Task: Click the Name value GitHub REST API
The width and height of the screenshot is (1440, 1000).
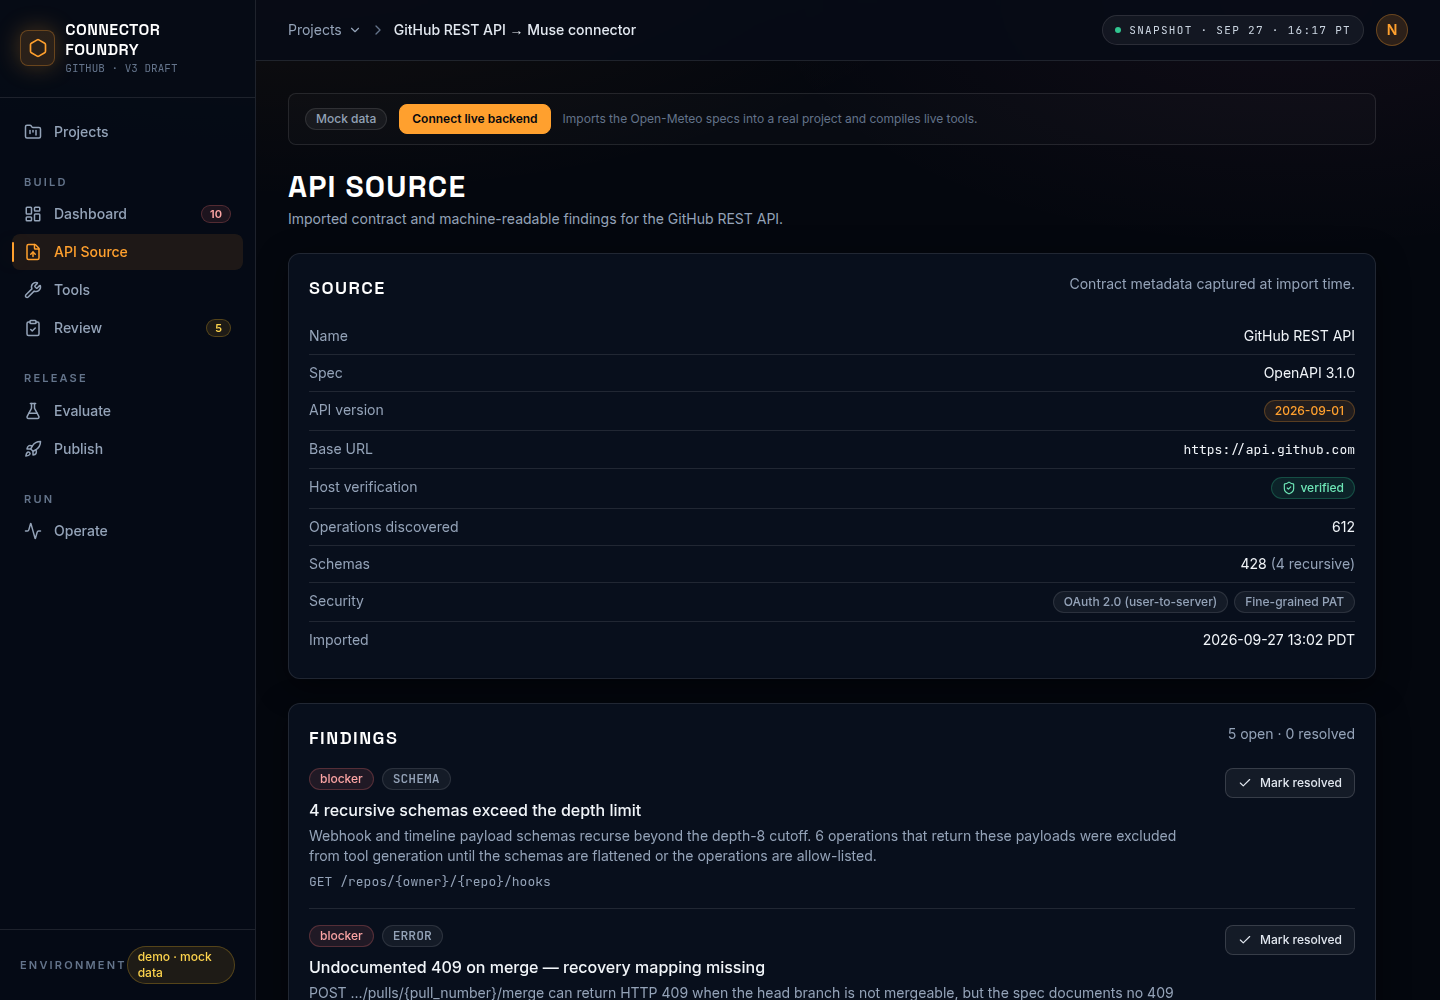Action: pos(1299,336)
